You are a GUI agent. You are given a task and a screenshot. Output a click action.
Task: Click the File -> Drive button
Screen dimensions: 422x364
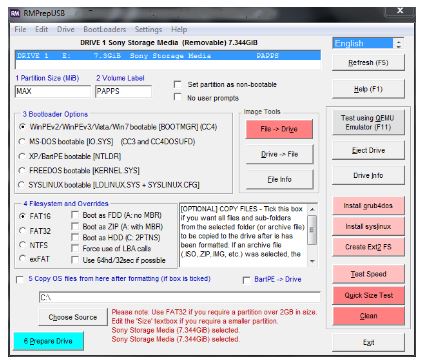(x=279, y=129)
